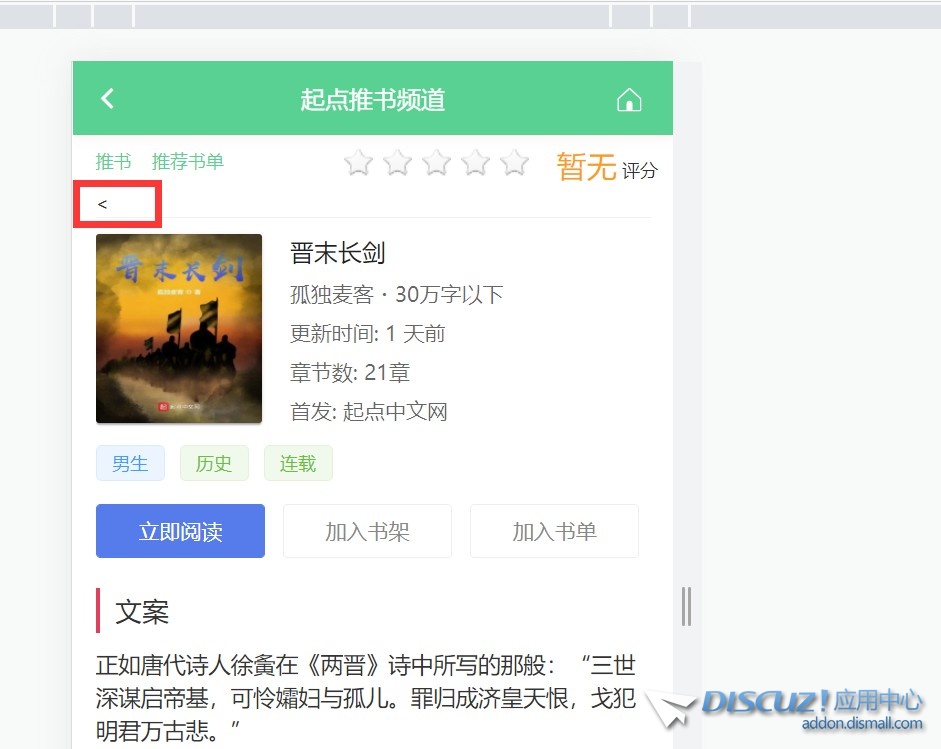Image resolution: width=941 pixels, height=749 pixels.
Task: Click the 暂无 评分 rating label
Action: 607,167
